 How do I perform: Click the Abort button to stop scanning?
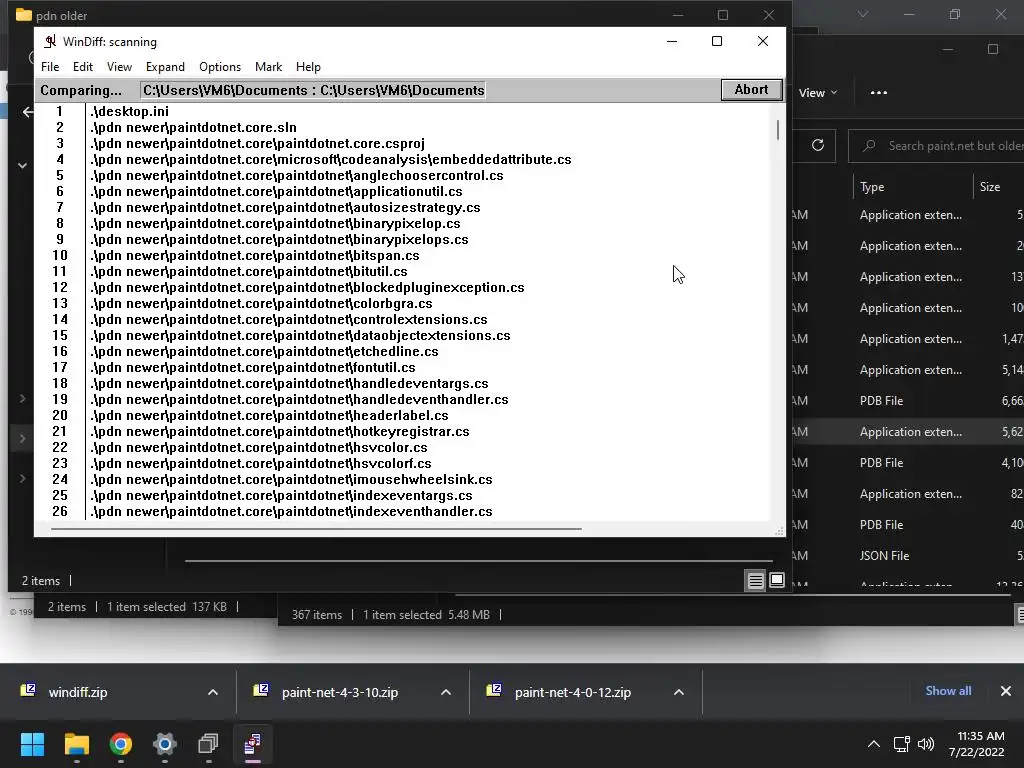(x=752, y=89)
